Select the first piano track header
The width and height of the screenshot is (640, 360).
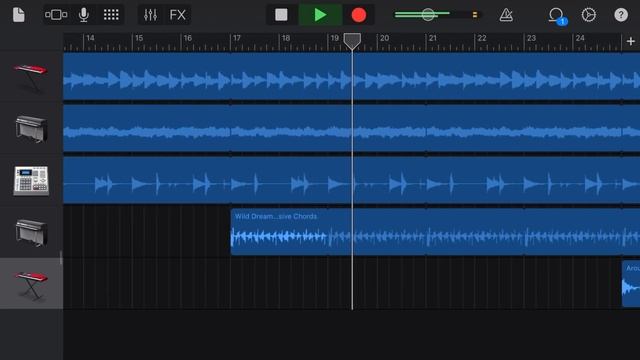tap(31, 128)
